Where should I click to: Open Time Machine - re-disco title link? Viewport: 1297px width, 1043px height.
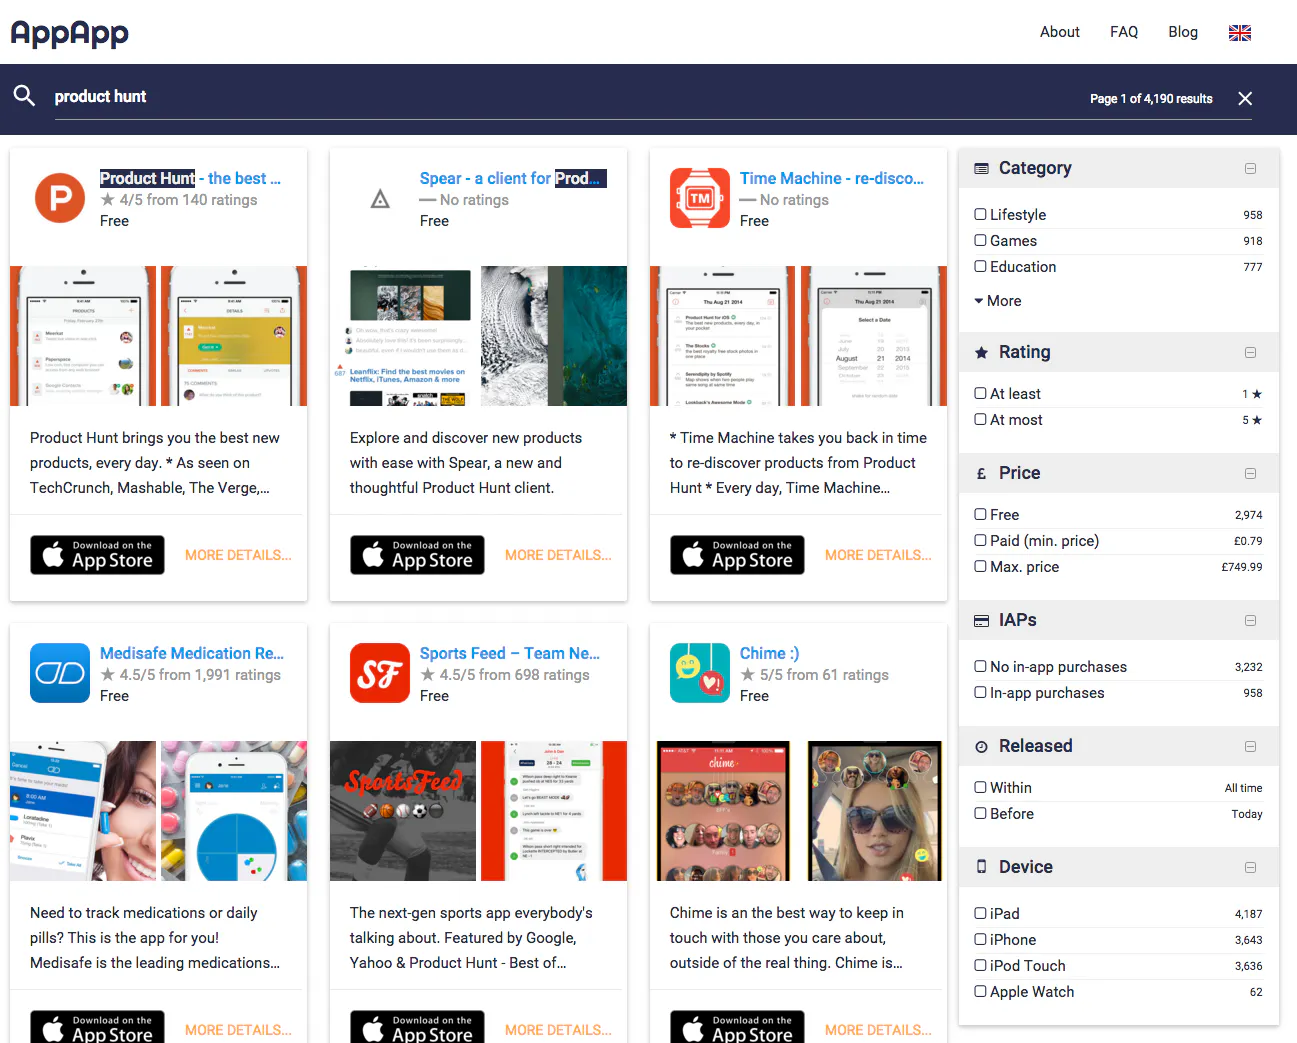point(832,178)
